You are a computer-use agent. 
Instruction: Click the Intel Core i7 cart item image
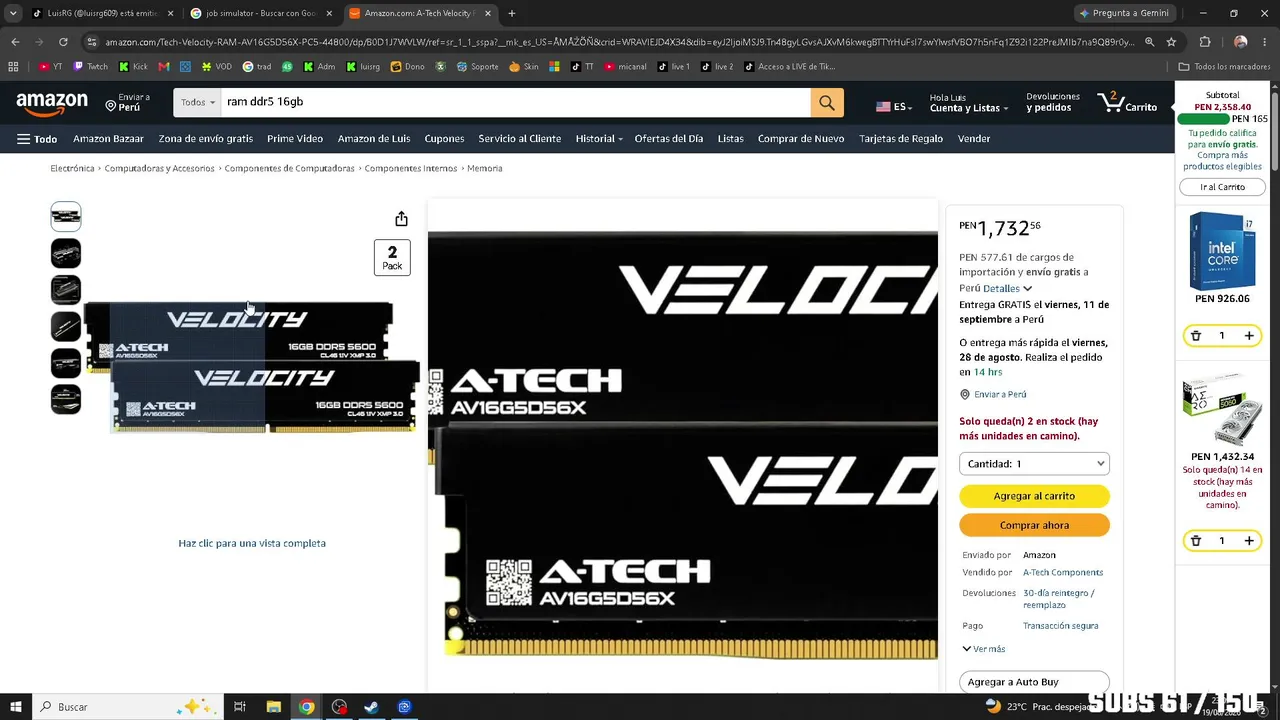(1222, 251)
